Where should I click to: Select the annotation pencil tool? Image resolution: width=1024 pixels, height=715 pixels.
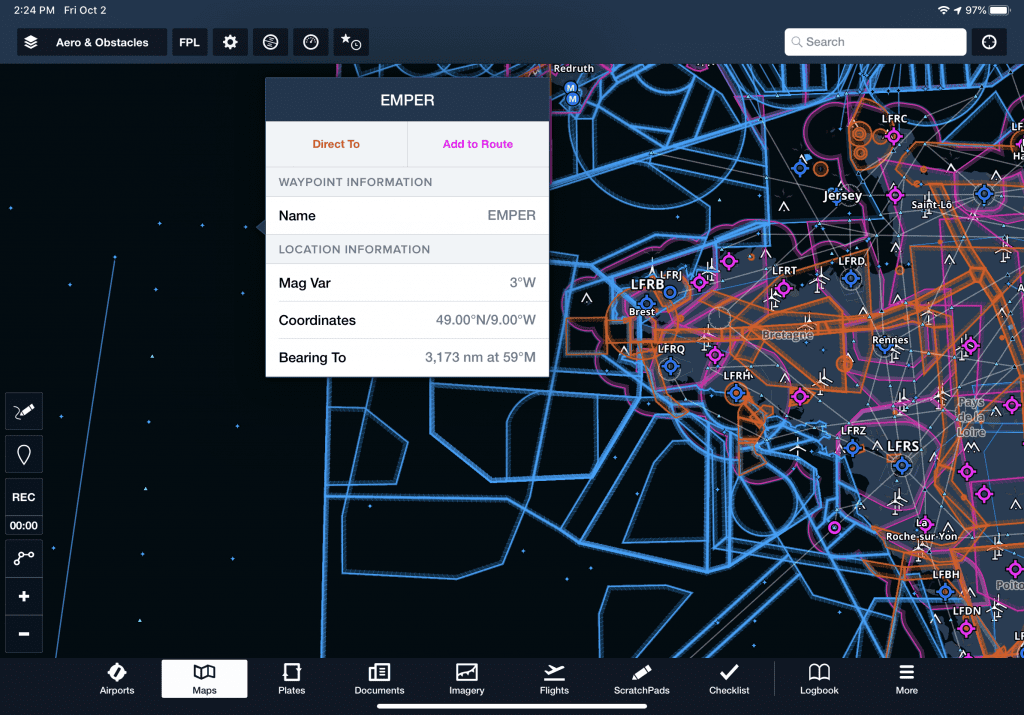(23, 411)
